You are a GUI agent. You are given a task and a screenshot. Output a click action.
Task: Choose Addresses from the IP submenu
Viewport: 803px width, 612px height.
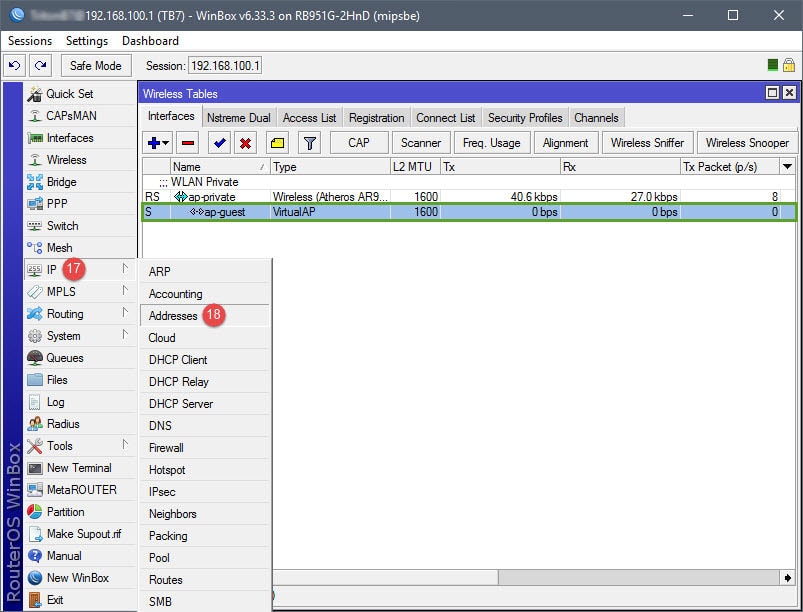205,316
